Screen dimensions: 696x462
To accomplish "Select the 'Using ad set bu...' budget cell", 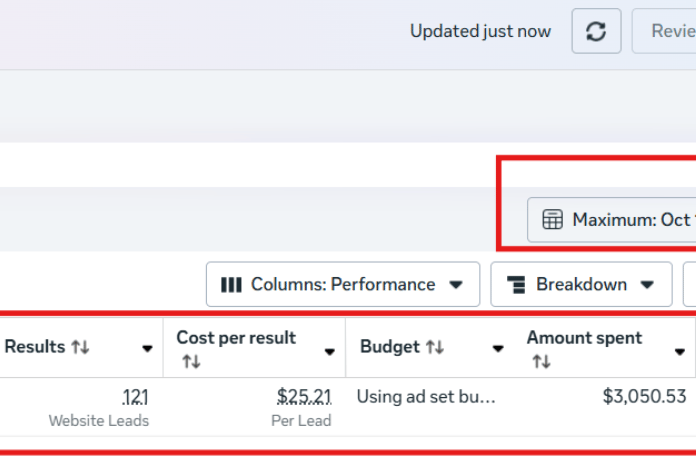I will coord(426,397).
